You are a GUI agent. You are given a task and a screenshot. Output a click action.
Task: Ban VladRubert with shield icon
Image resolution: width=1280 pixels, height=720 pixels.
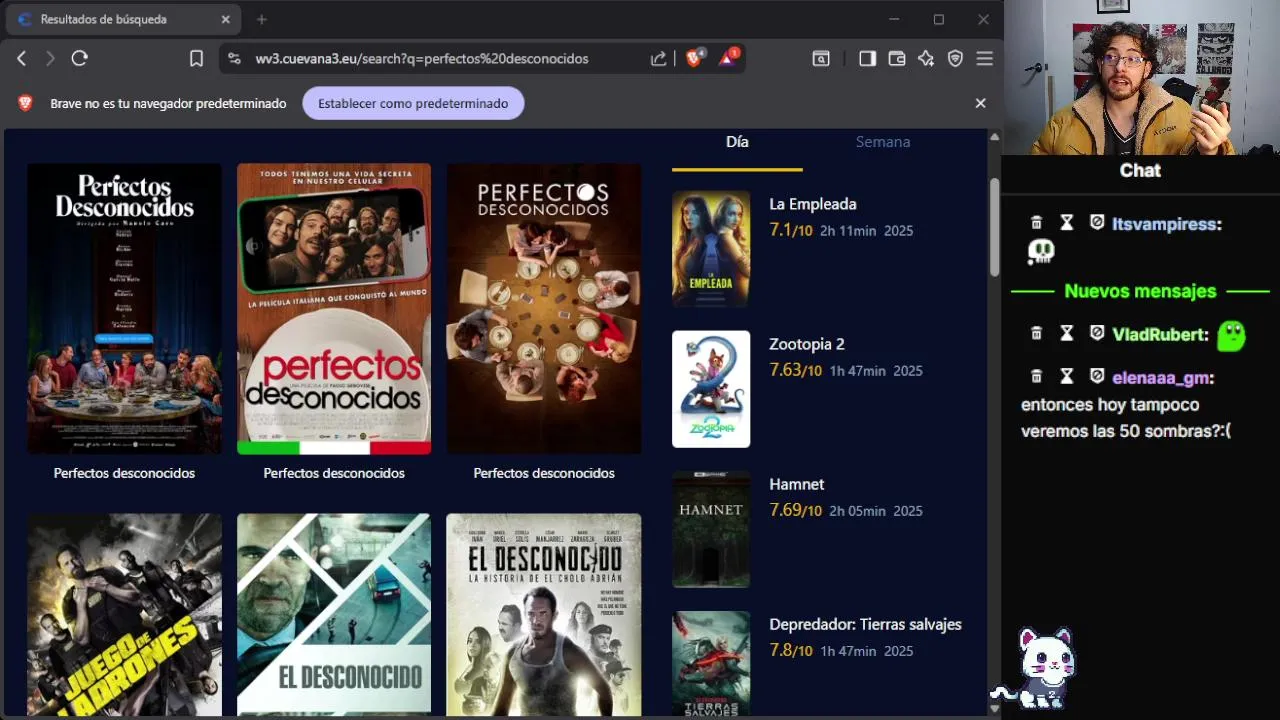click(x=1097, y=333)
